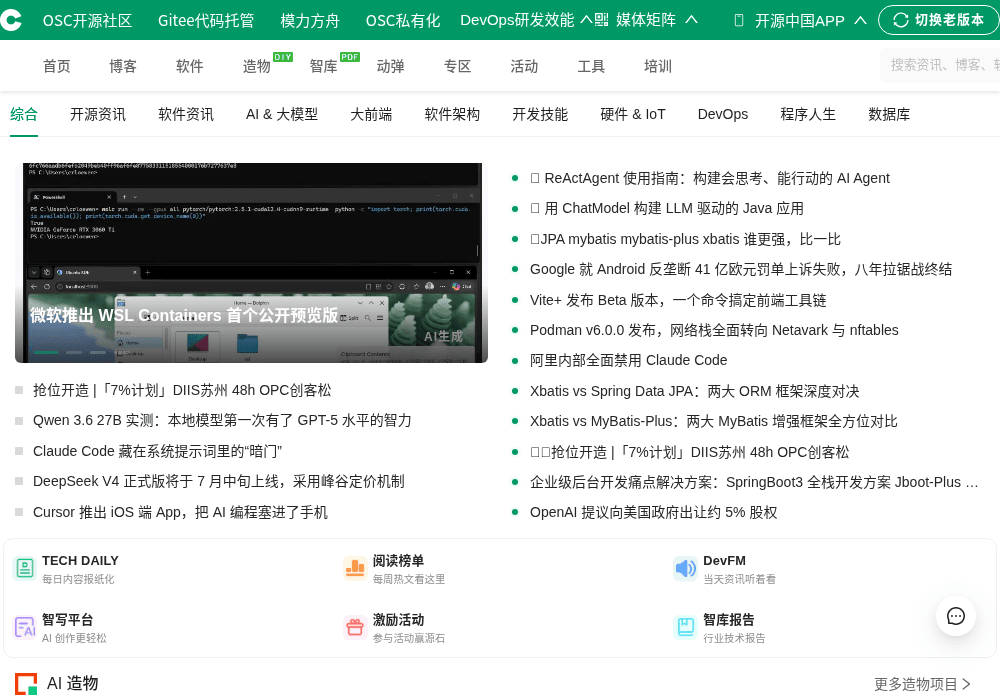The width and height of the screenshot is (1000, 700).
Task: Select the 数据库 tab
Action: (x=889, y=114)
